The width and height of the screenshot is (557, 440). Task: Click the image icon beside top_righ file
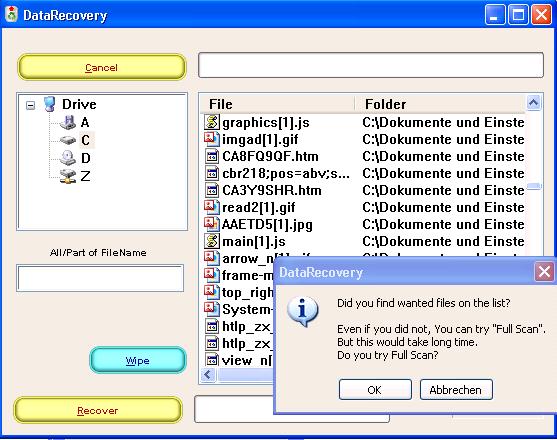click(x=212, y=292)
